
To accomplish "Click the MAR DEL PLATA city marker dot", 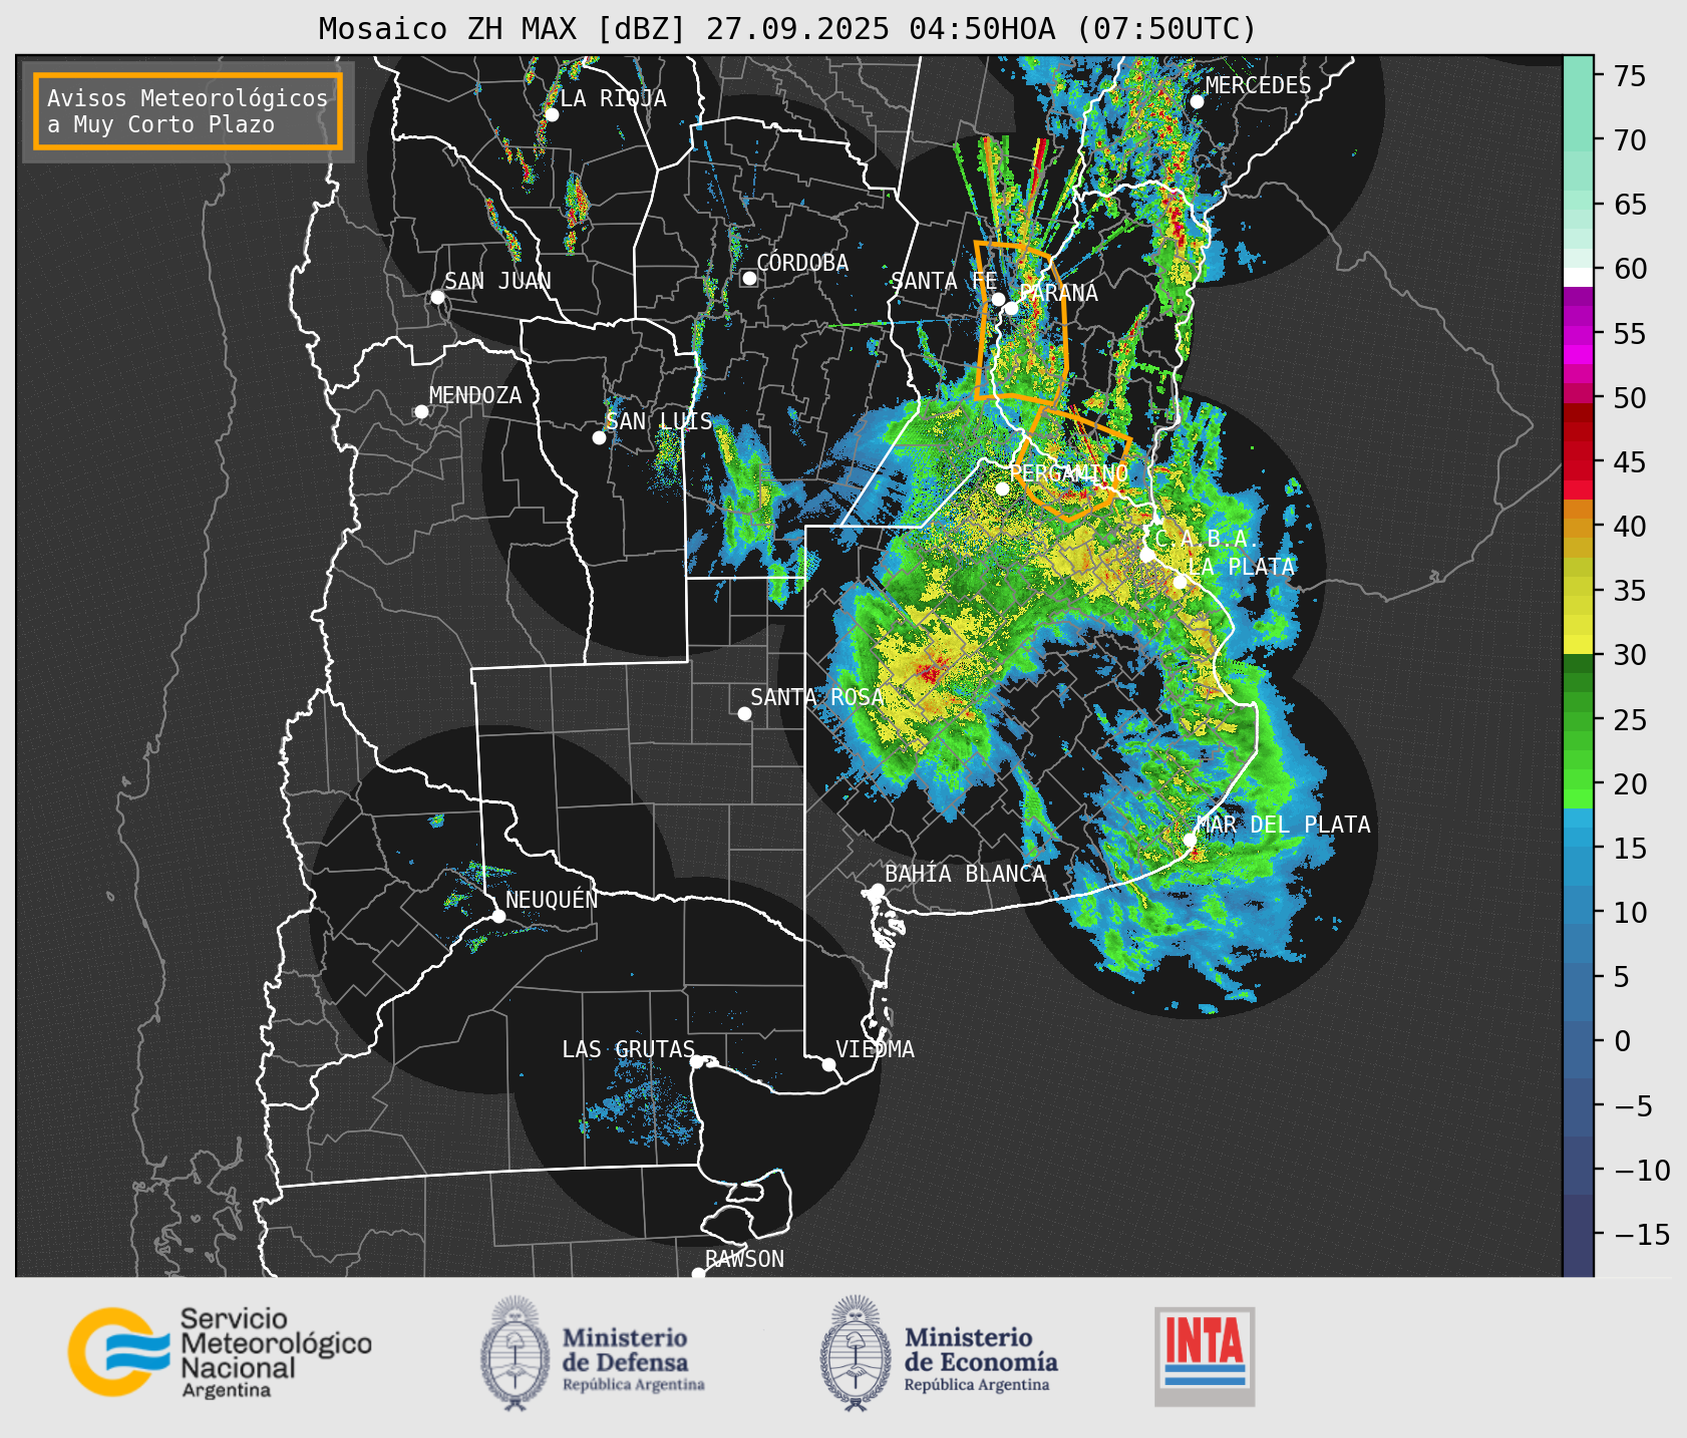I will point(1190,840).
